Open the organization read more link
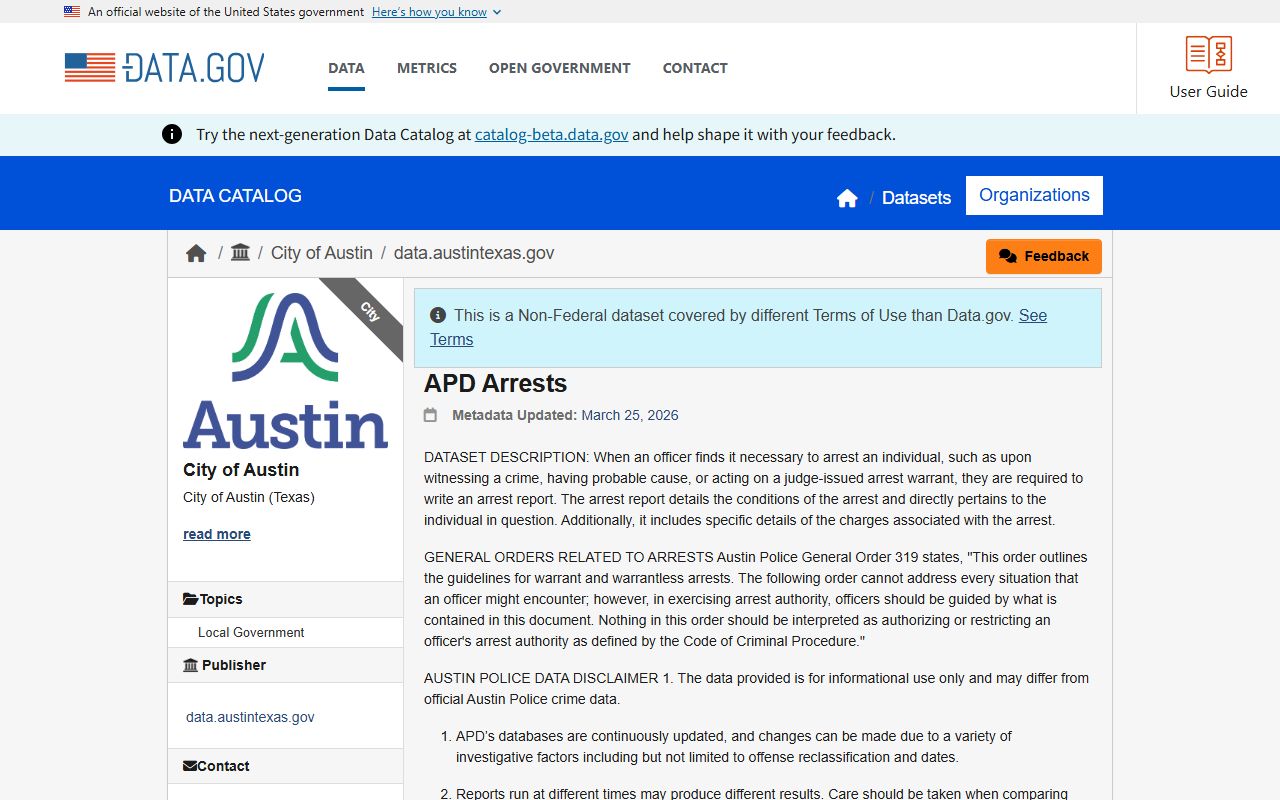 (217, 534)
